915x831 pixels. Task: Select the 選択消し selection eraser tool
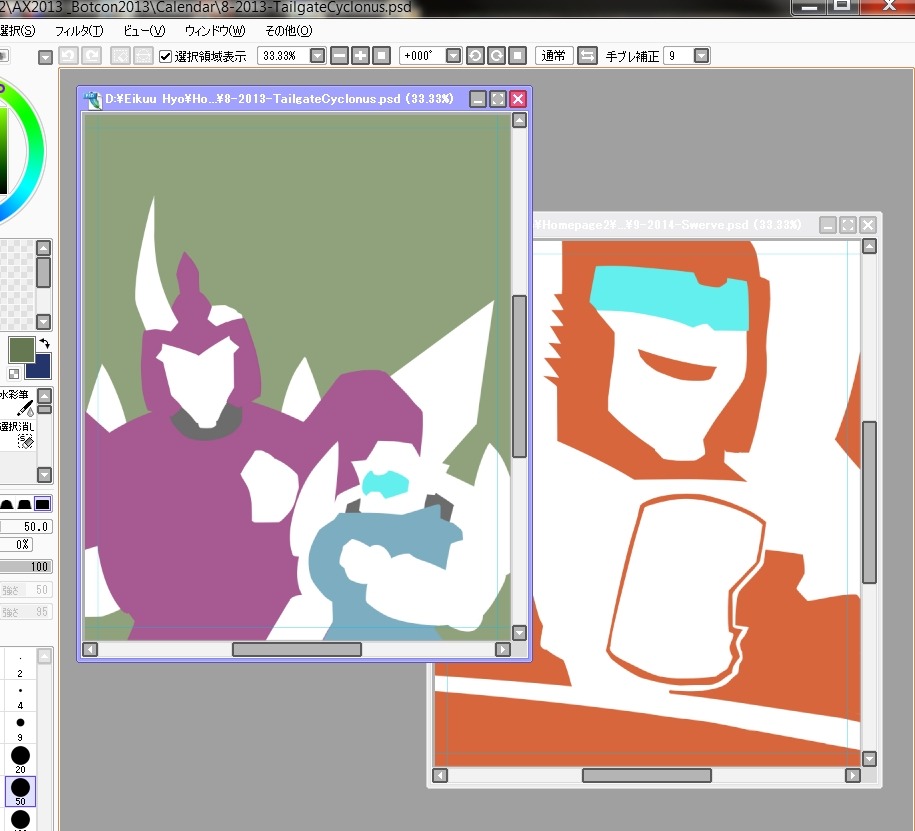[x=18, y=434]
